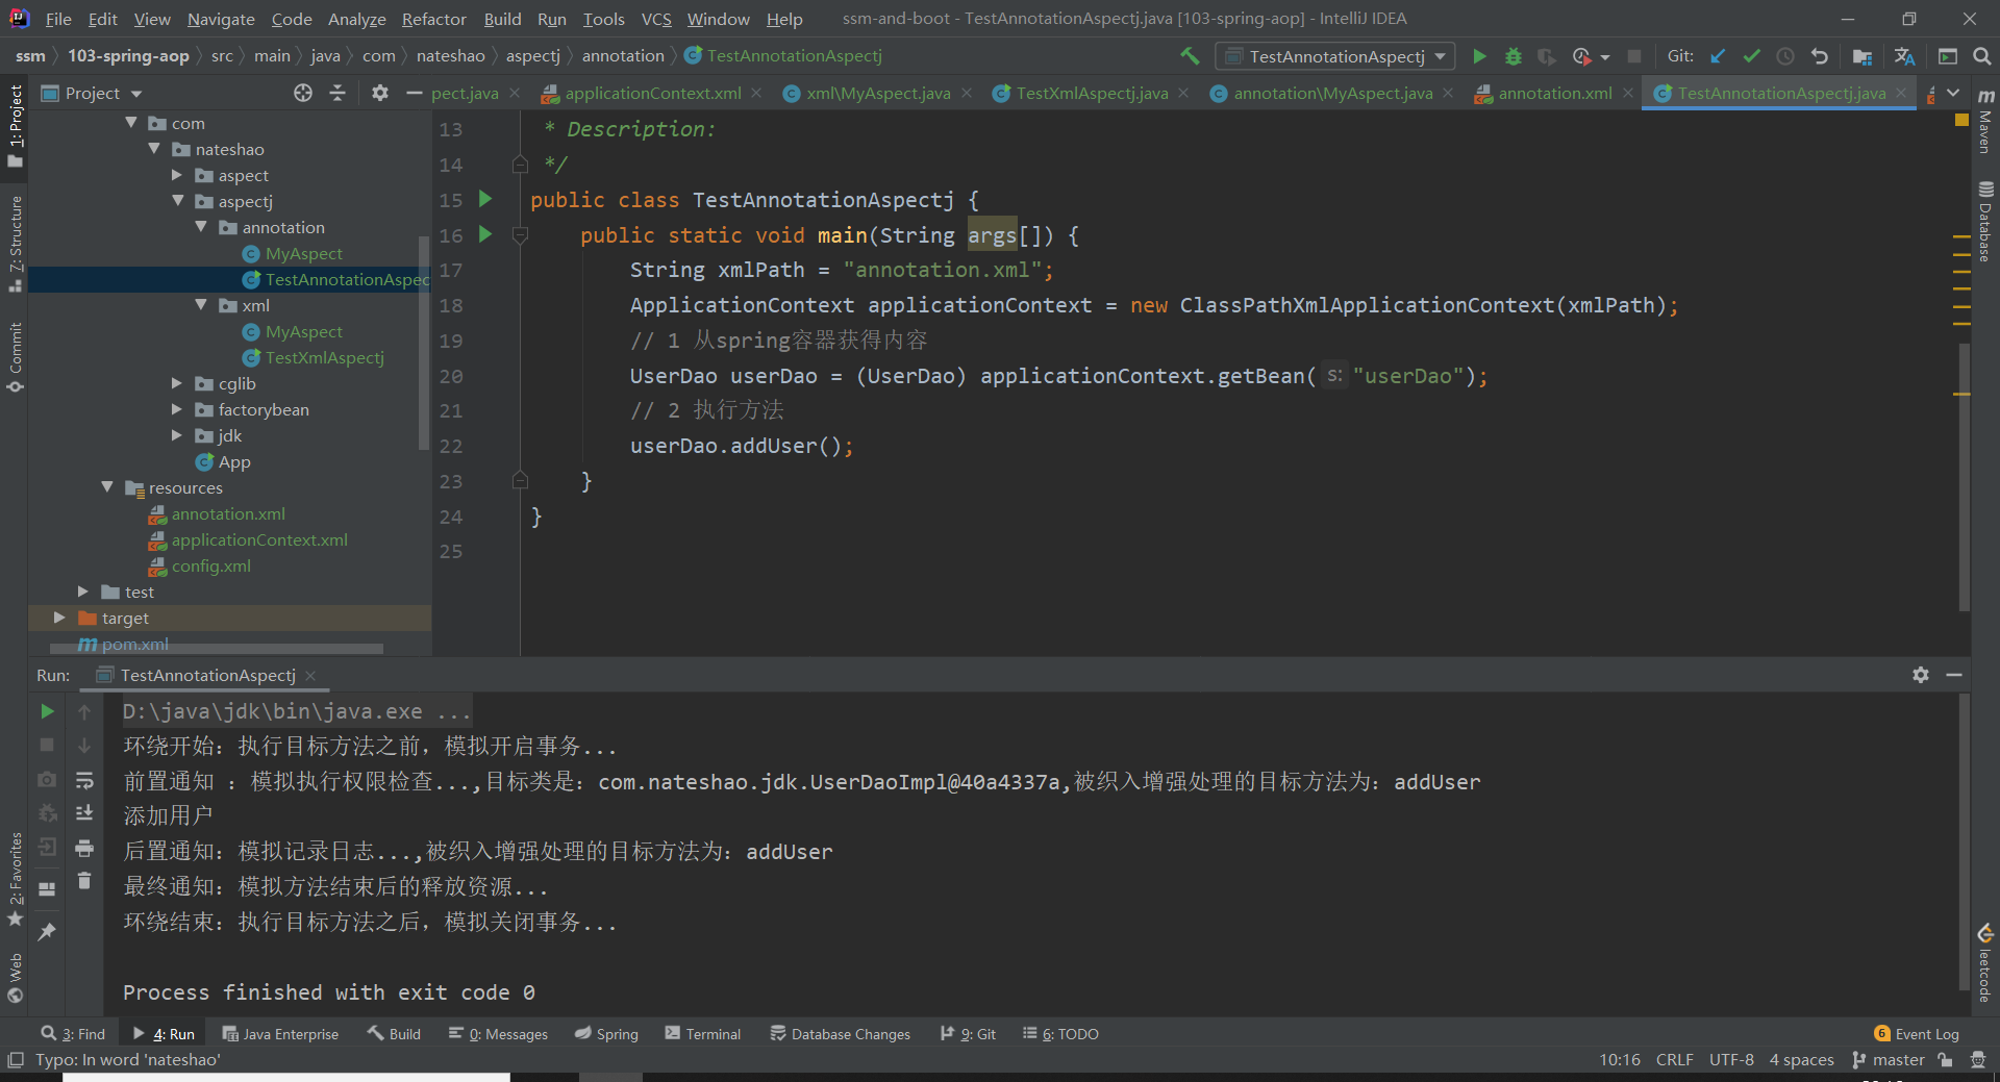2000x1082 pixels.
Task: Change CRLF line separator in status bar
Action: [1674, 1059]
